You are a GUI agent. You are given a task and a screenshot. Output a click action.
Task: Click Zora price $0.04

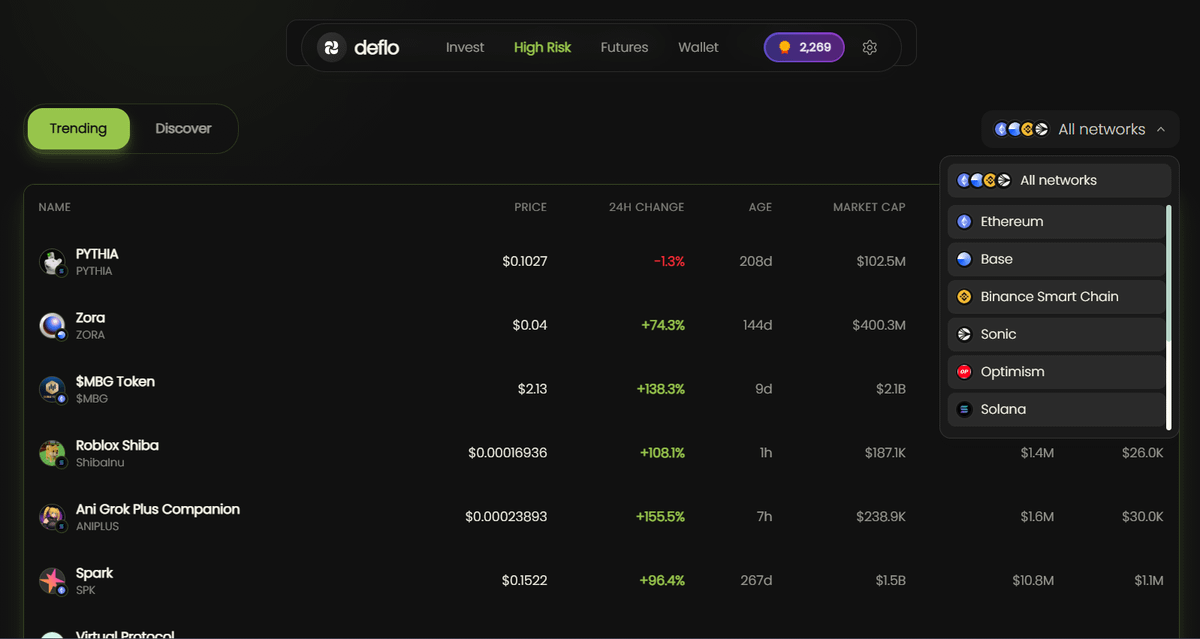[x=530, y=326]
